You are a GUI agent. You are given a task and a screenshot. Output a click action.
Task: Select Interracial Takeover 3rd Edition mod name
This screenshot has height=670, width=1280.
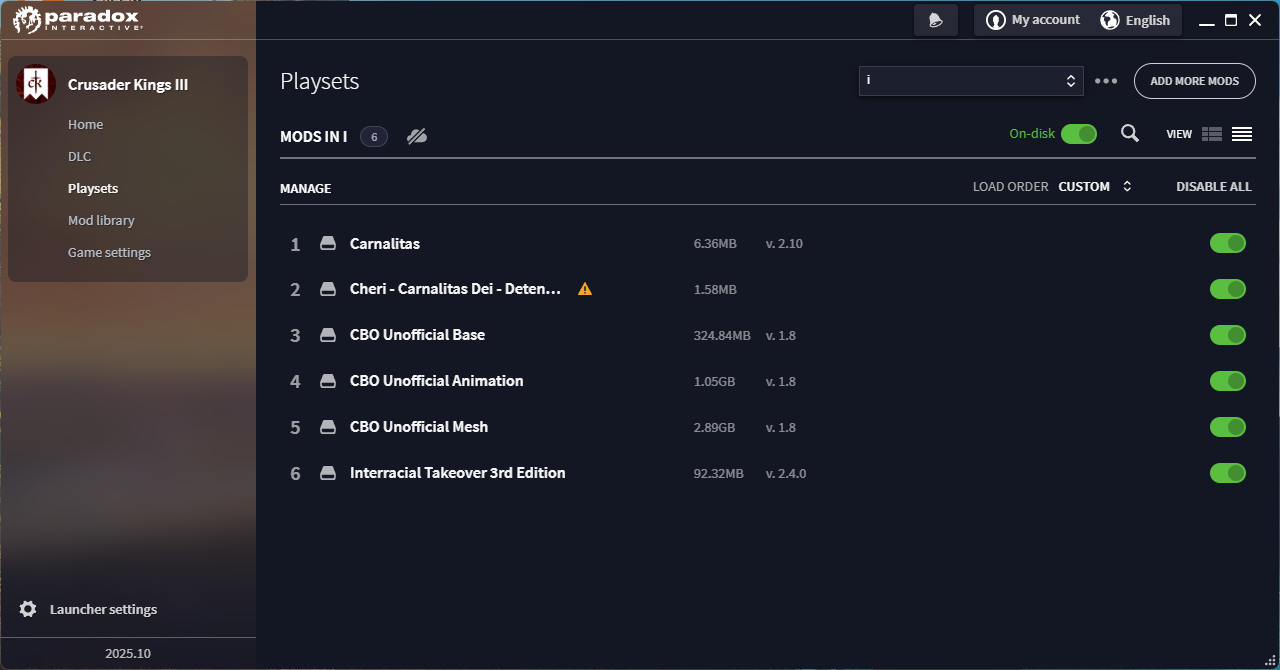458,473
